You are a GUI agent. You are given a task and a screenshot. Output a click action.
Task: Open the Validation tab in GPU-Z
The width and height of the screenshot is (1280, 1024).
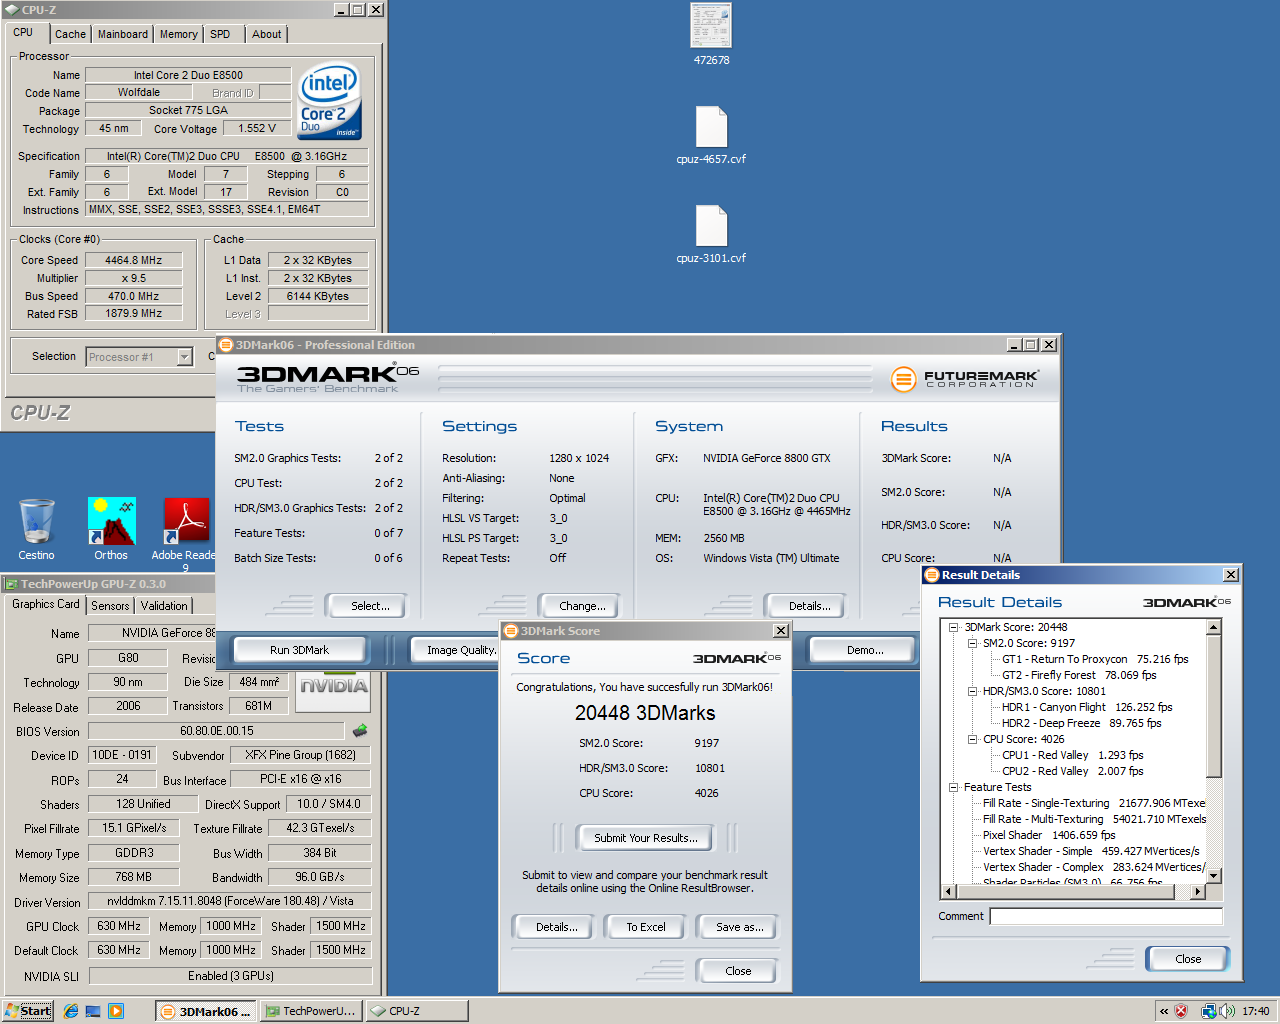164,605
